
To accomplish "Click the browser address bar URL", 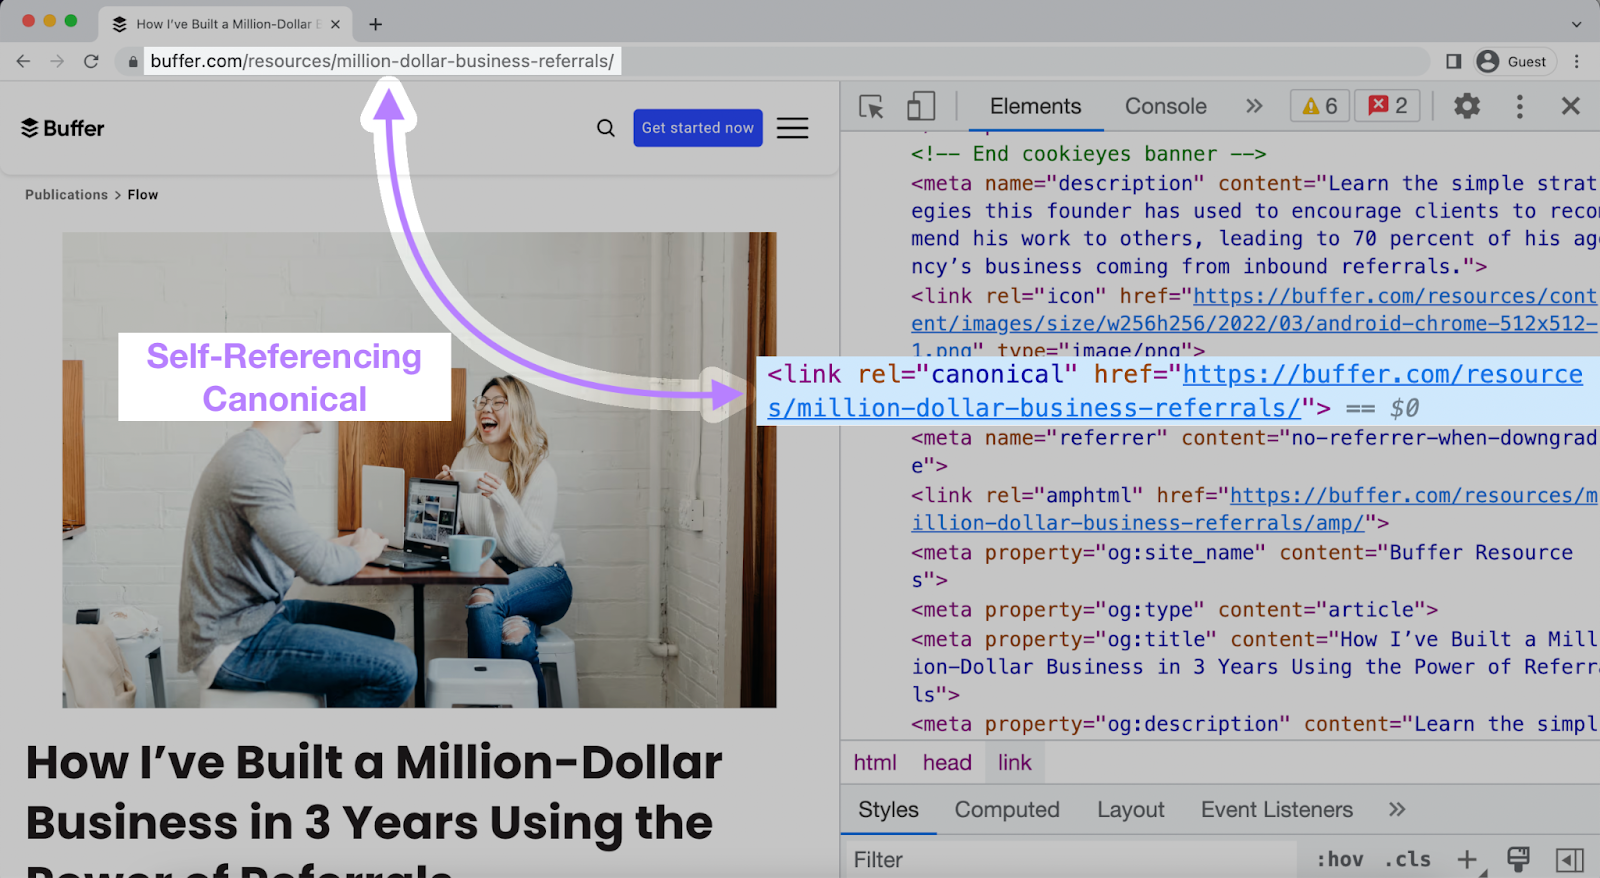I will pos(382,61).
